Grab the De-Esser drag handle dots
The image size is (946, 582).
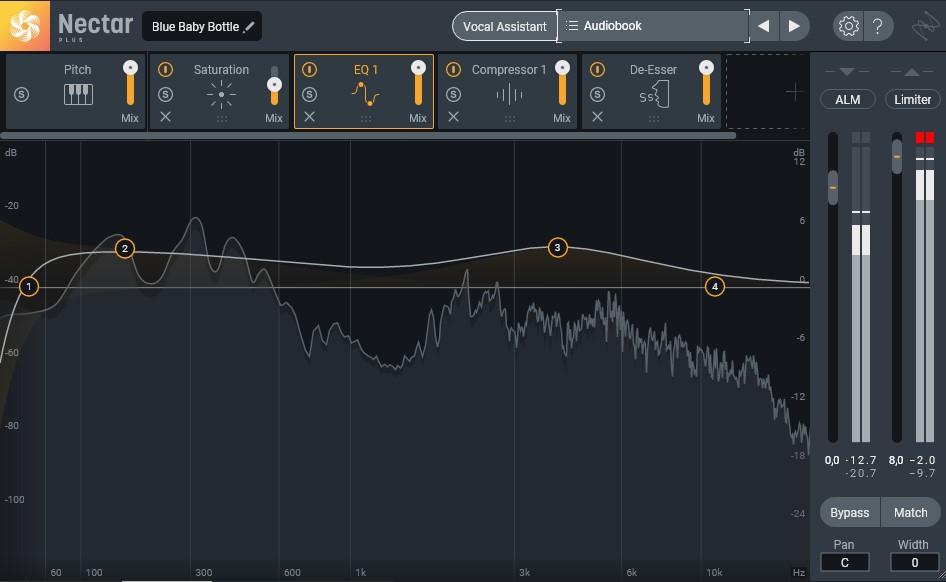tap(654, 119)
